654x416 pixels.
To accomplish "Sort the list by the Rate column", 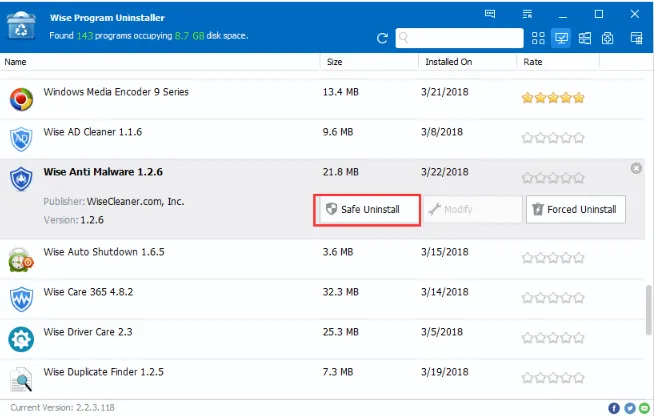I will [x=558, y=62].
